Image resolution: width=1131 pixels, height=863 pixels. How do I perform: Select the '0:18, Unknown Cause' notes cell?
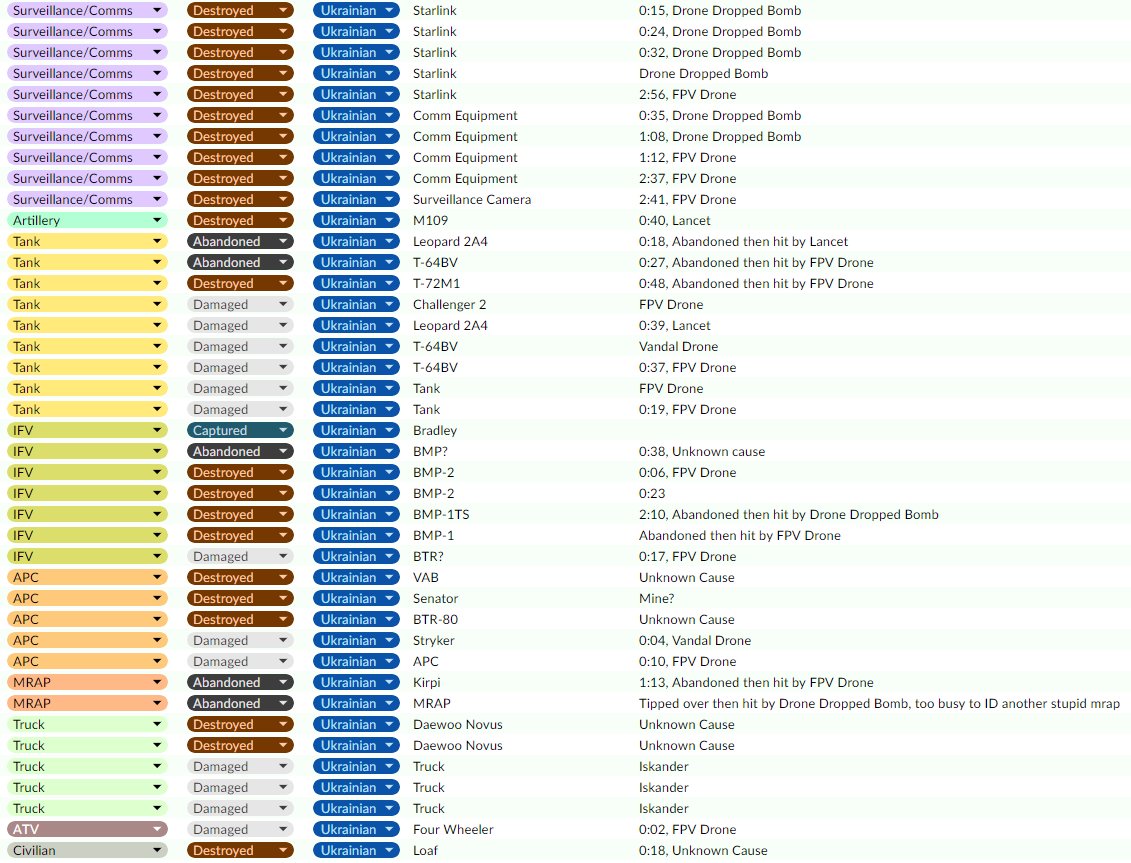pyautogui.click(x=703, y=850)
